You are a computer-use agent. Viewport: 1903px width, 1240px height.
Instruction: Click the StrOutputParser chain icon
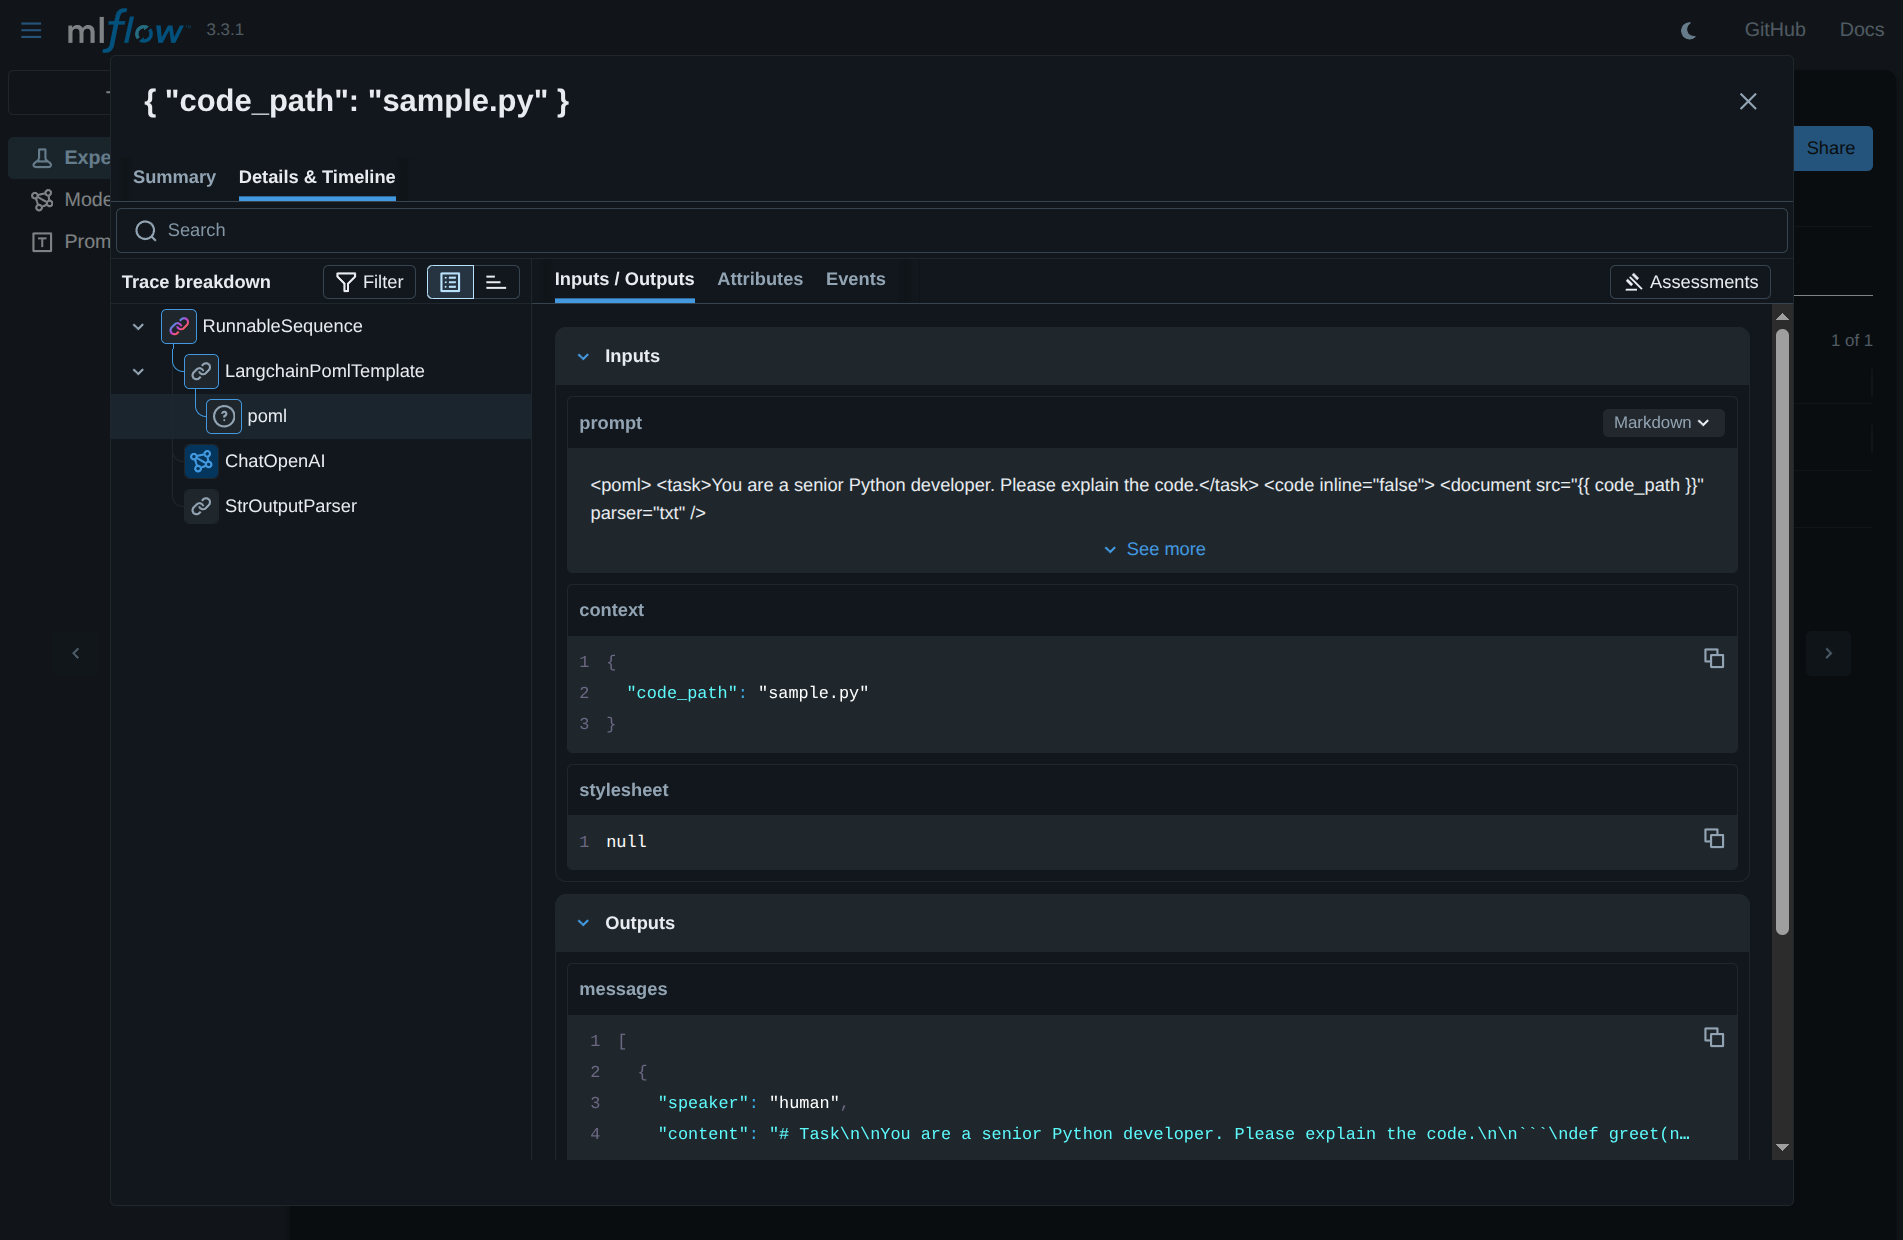tap(201, 507)
